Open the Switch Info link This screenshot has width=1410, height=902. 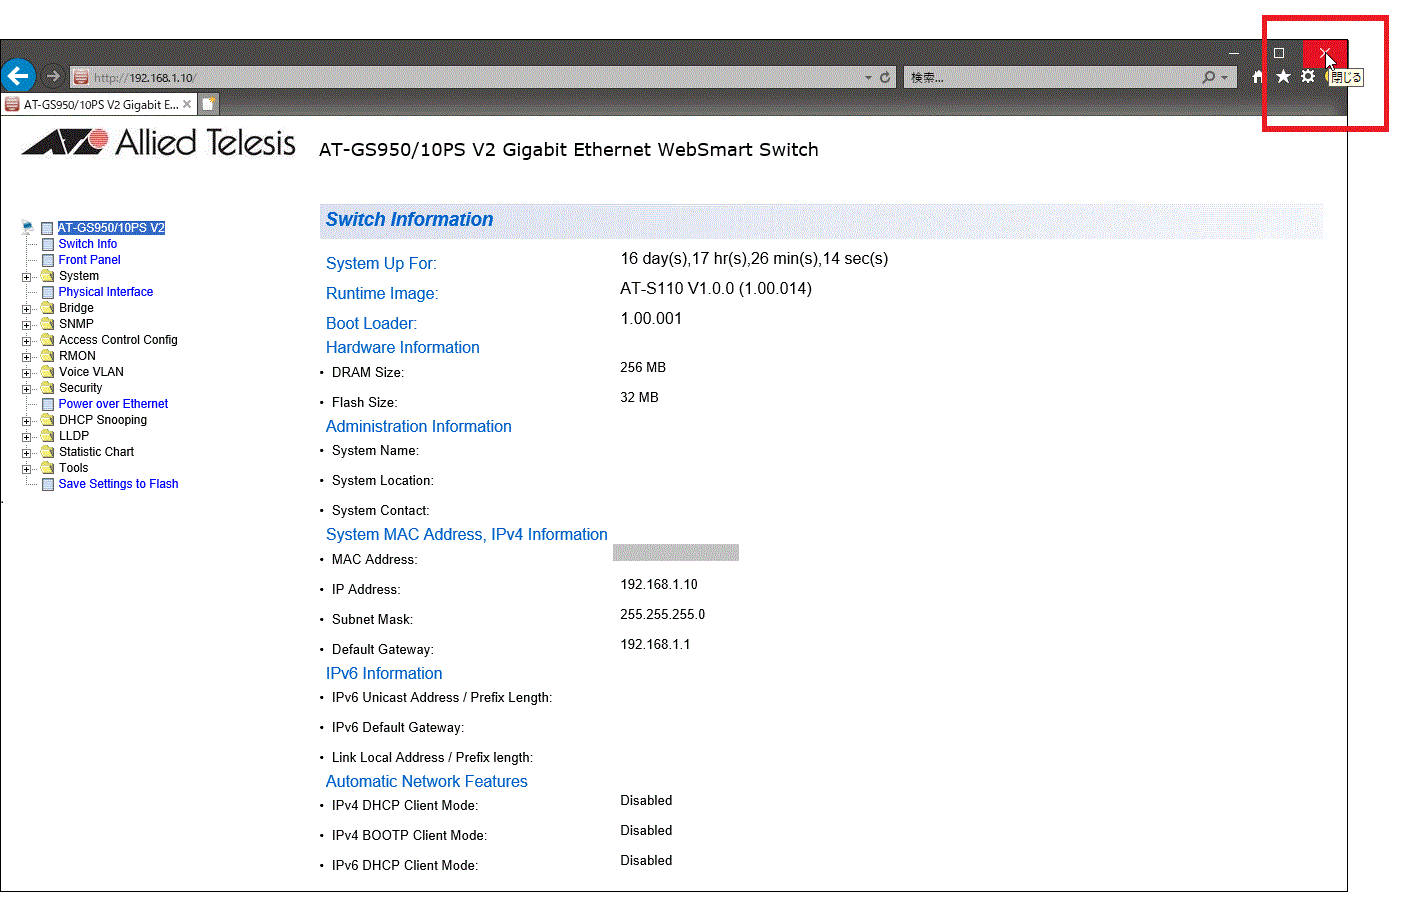pyautogui.click(x=88, y=244)
